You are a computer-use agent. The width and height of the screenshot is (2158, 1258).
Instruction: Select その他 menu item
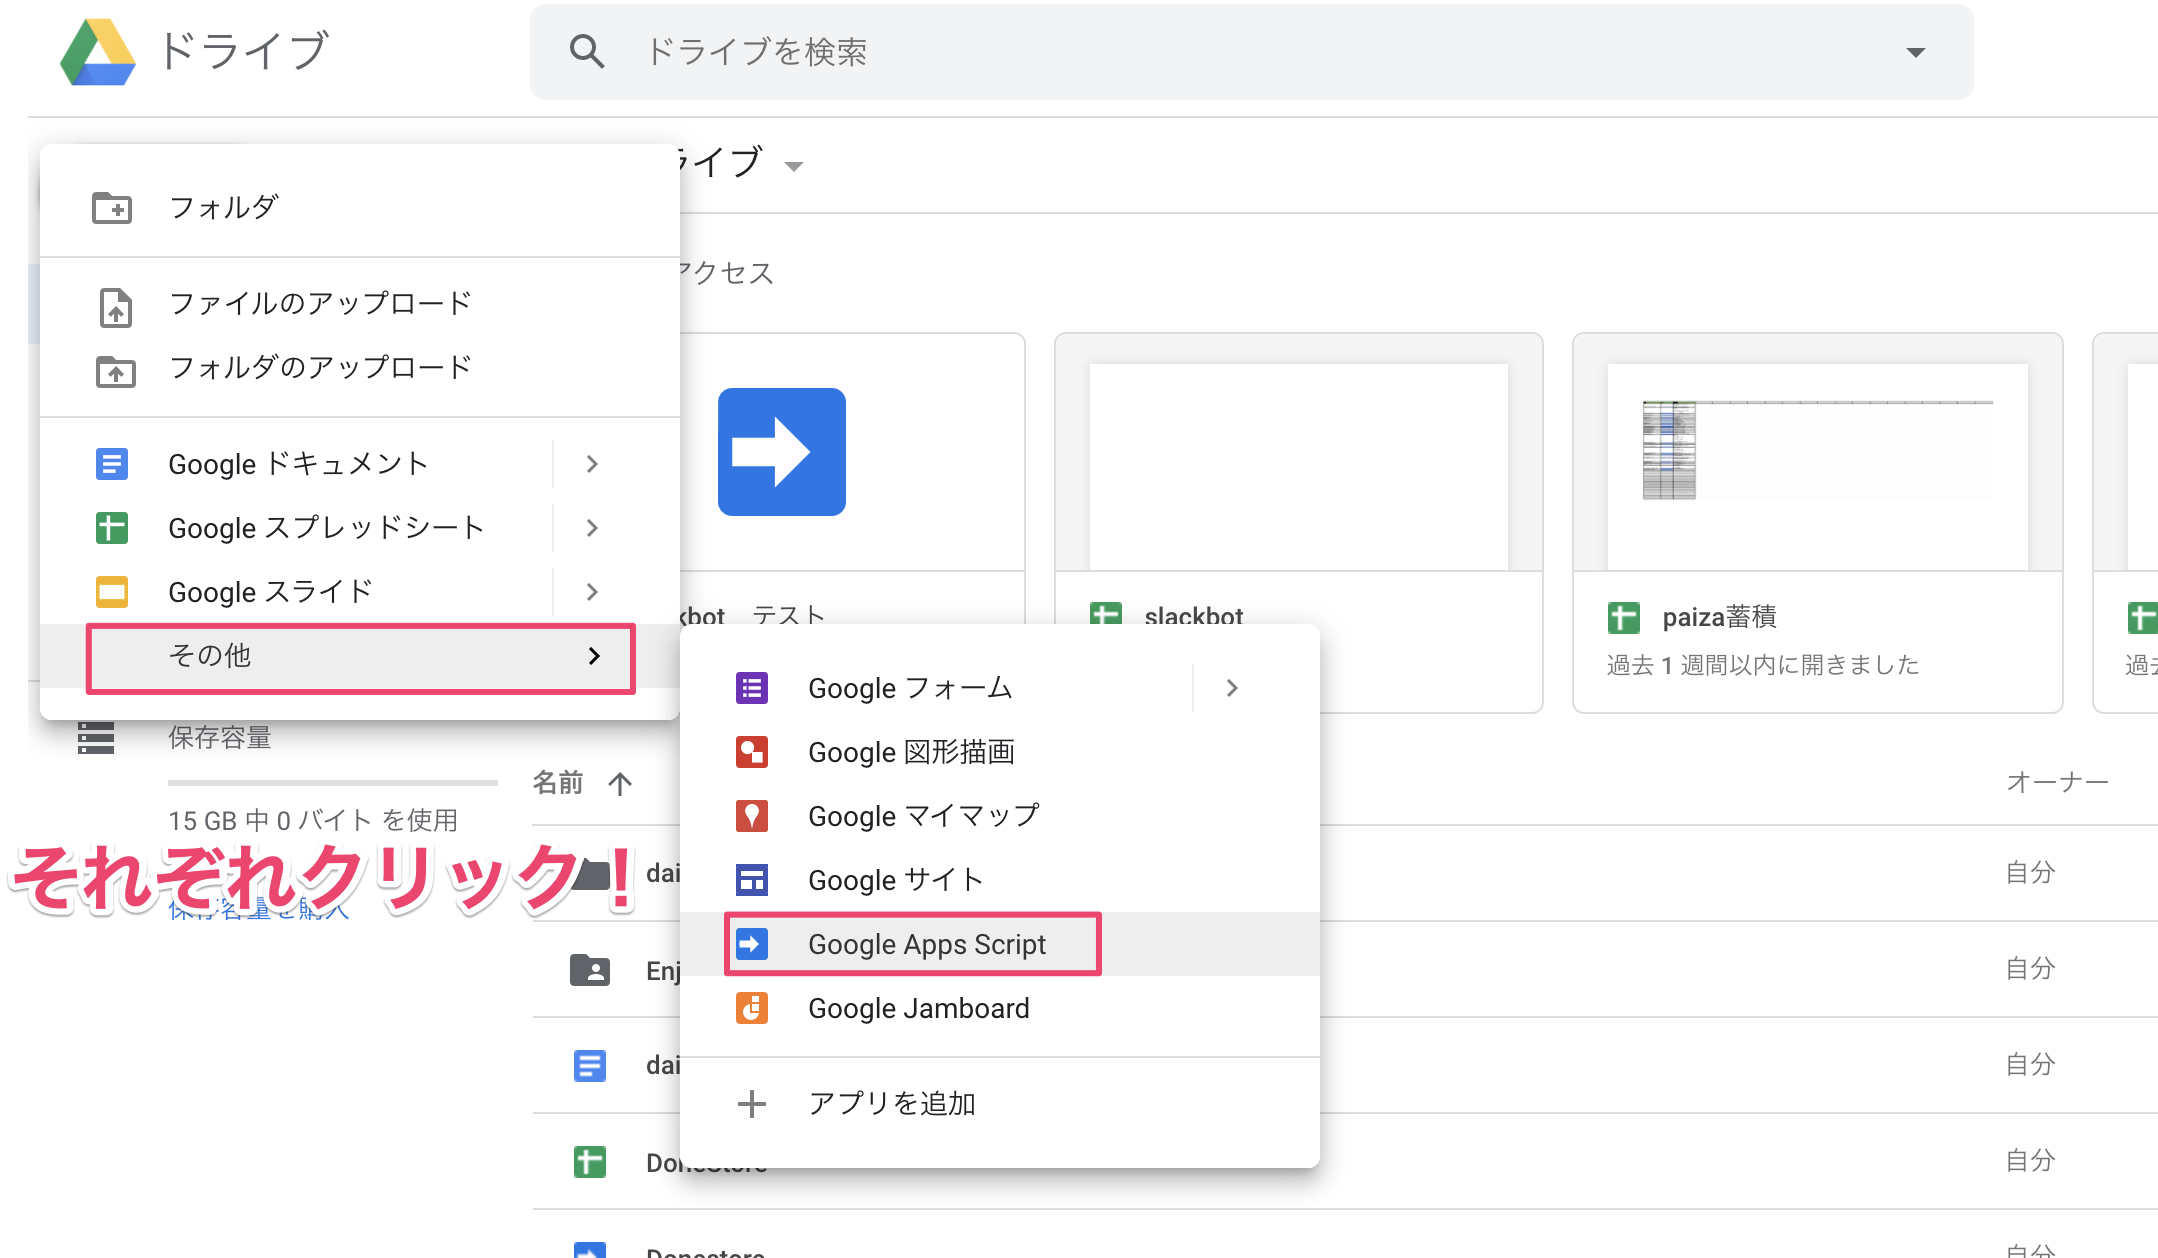(360, 656)
